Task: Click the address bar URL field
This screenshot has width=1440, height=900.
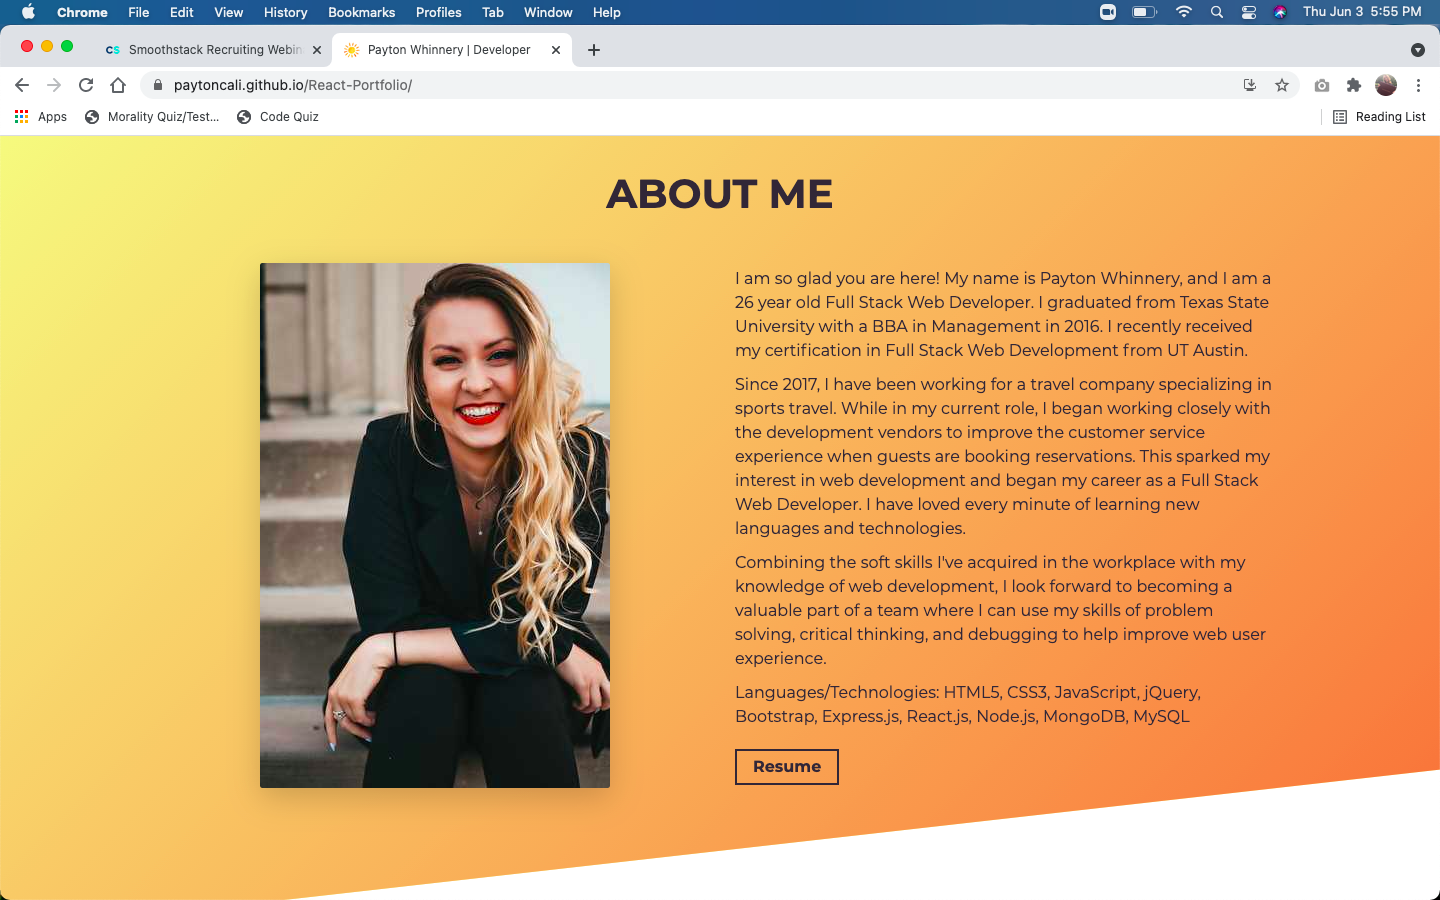Action: [x=700, y=85]
